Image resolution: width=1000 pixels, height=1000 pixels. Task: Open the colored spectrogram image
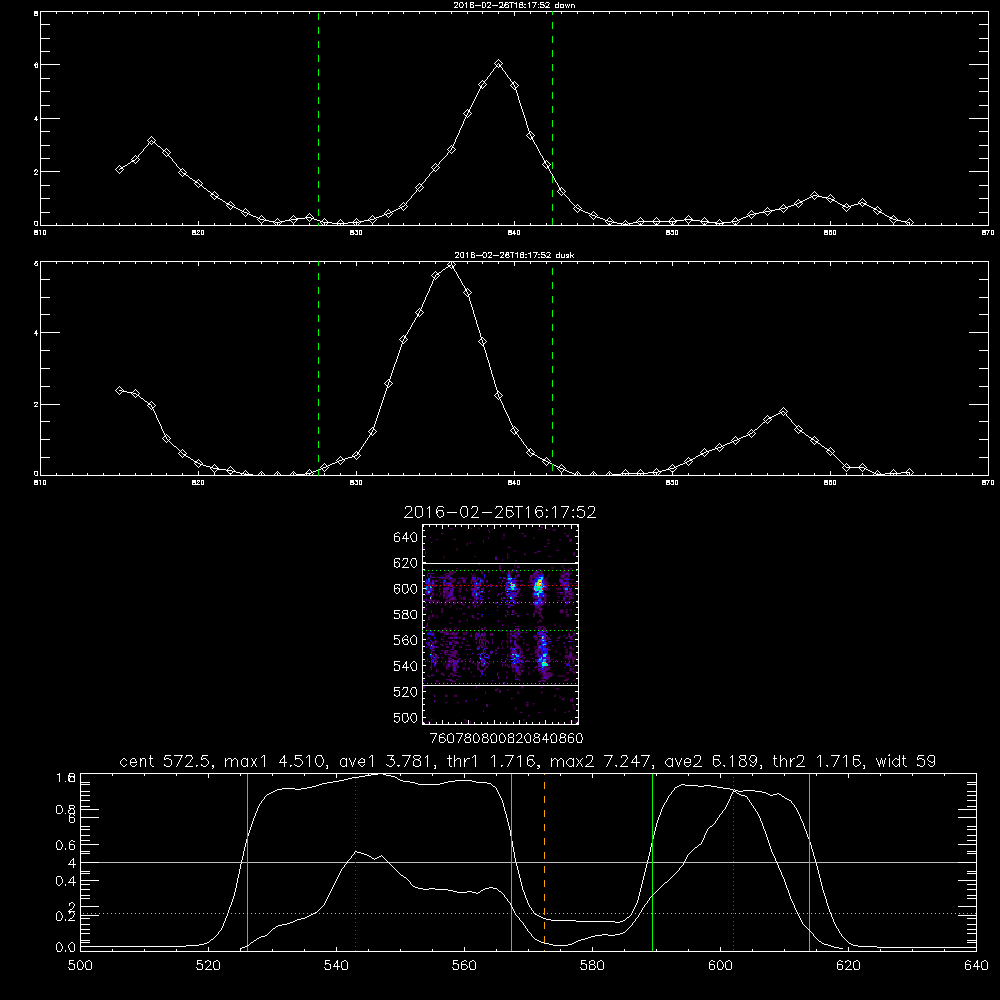point(501,624)
